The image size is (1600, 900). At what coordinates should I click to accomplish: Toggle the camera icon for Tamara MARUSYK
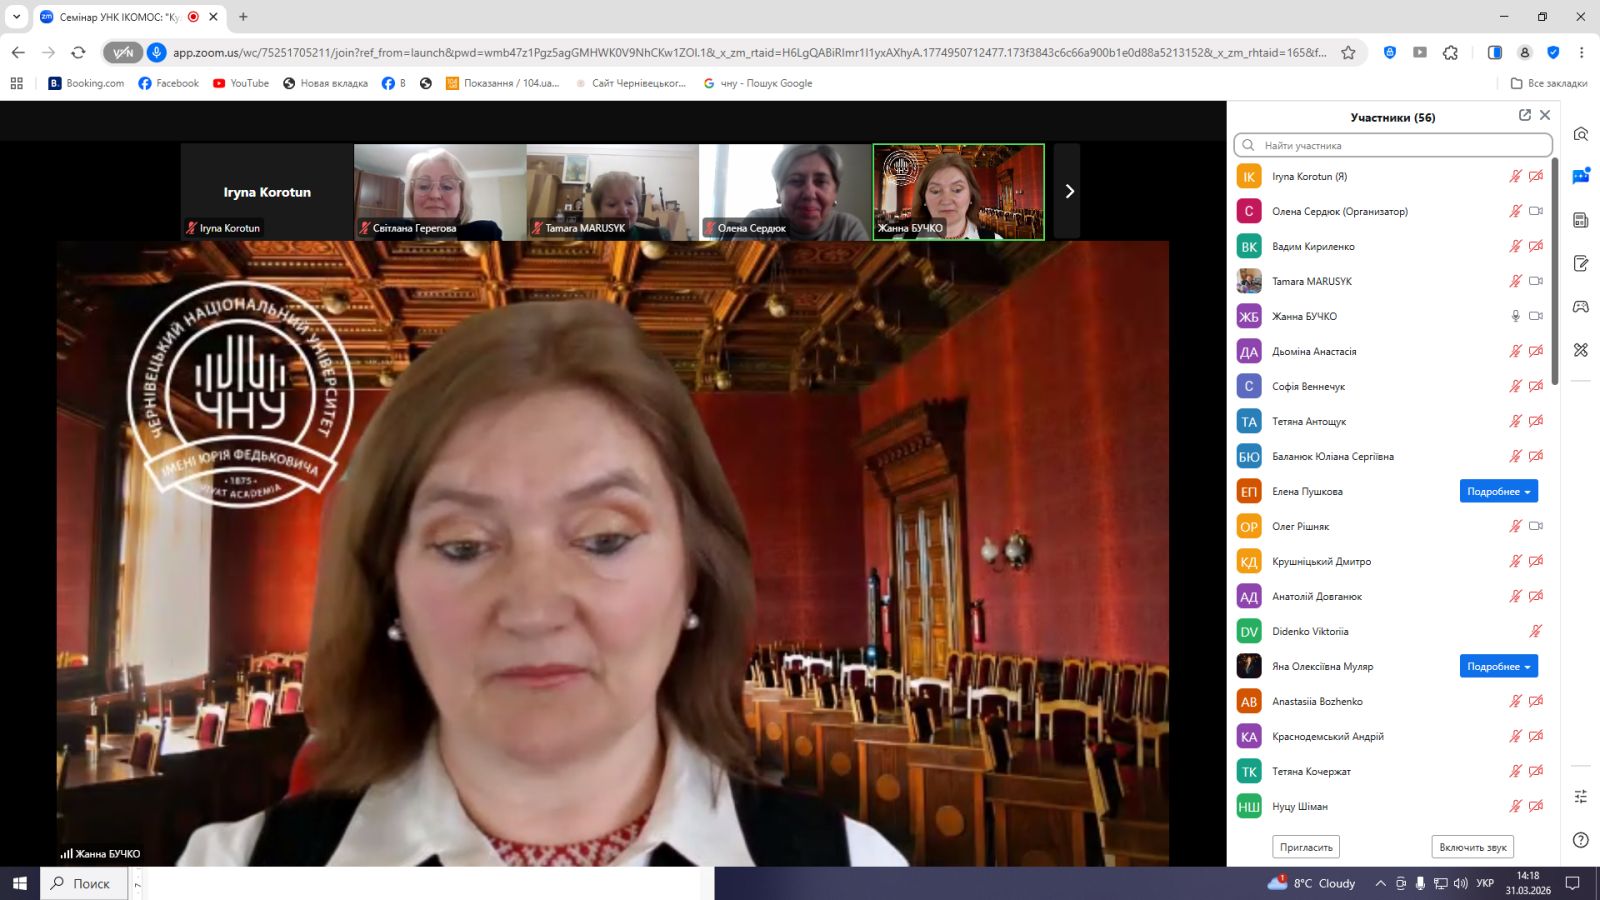pyautogui.click(x=1536, y=281)
